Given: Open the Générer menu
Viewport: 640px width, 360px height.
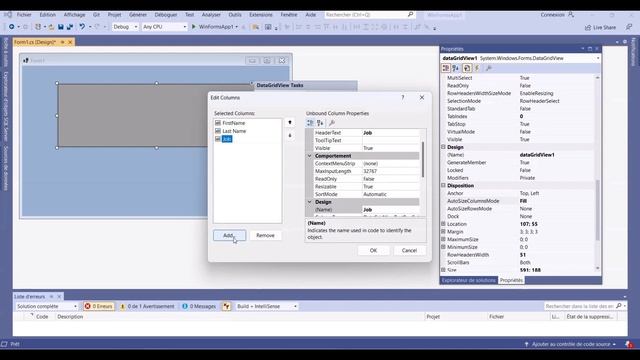Looking at the screenshot, I should click(x=138, y=15).
